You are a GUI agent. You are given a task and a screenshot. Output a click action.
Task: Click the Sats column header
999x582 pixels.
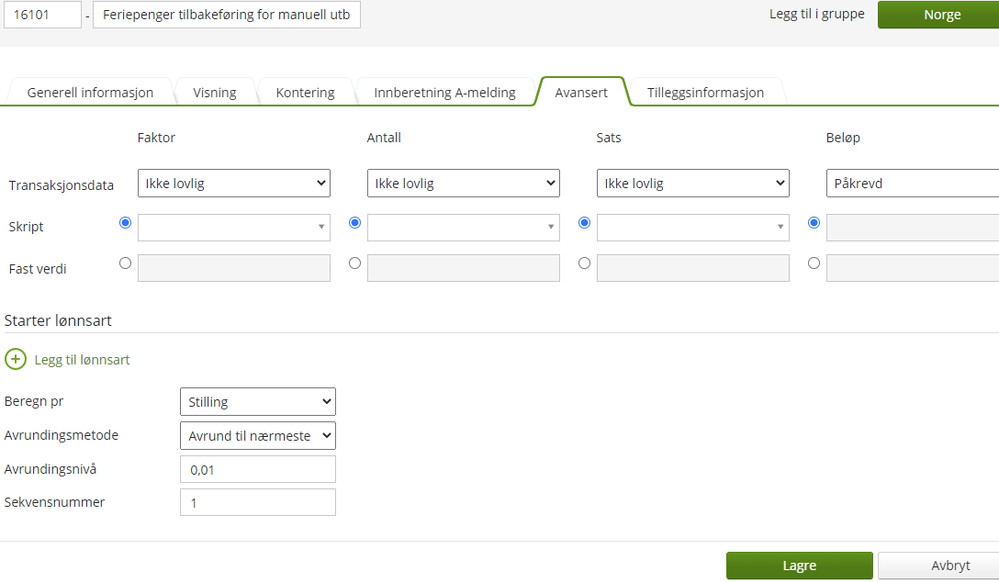pyautogui.click(x=608, y=138)
